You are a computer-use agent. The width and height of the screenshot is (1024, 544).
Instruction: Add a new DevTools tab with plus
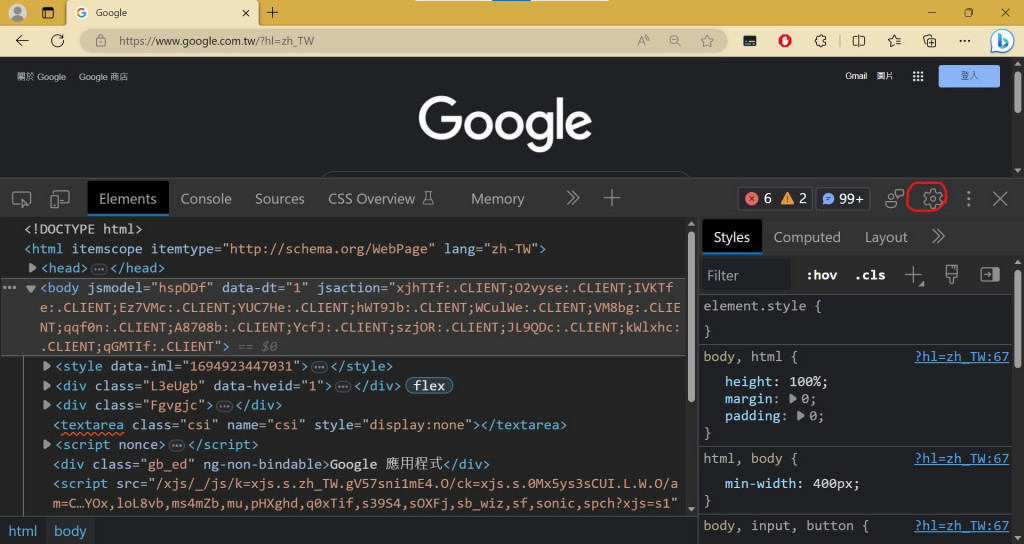[612, 198]
